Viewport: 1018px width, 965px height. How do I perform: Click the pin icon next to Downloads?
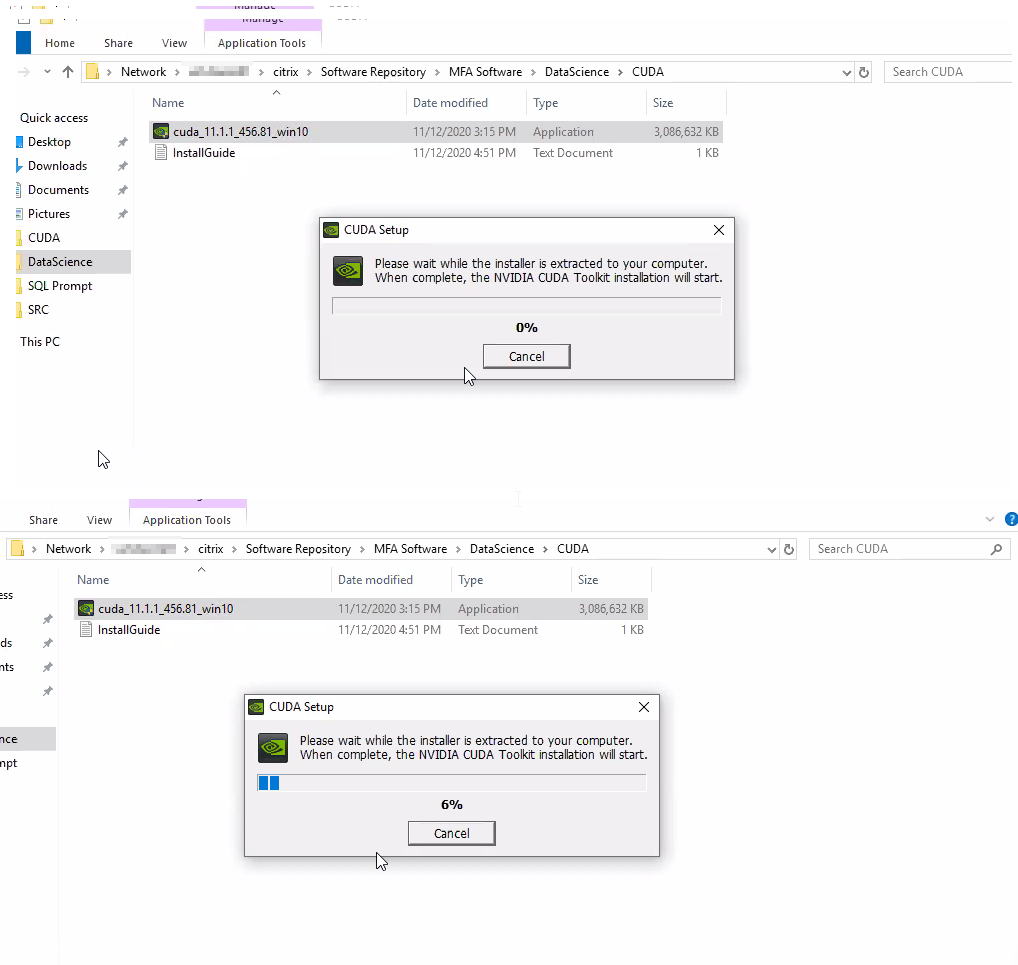122,166
